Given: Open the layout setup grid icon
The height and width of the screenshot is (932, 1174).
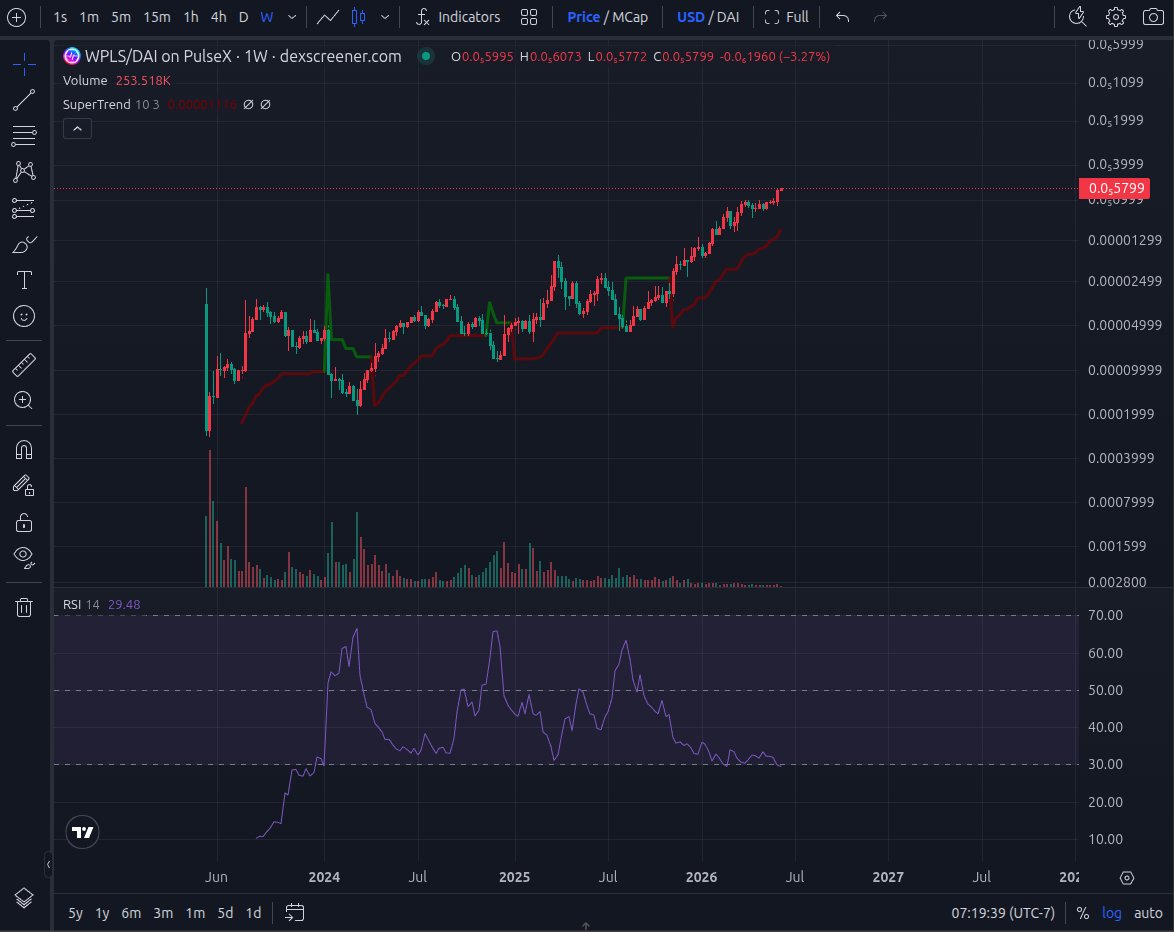Looking at the screenshot, I should coord(529,16).
